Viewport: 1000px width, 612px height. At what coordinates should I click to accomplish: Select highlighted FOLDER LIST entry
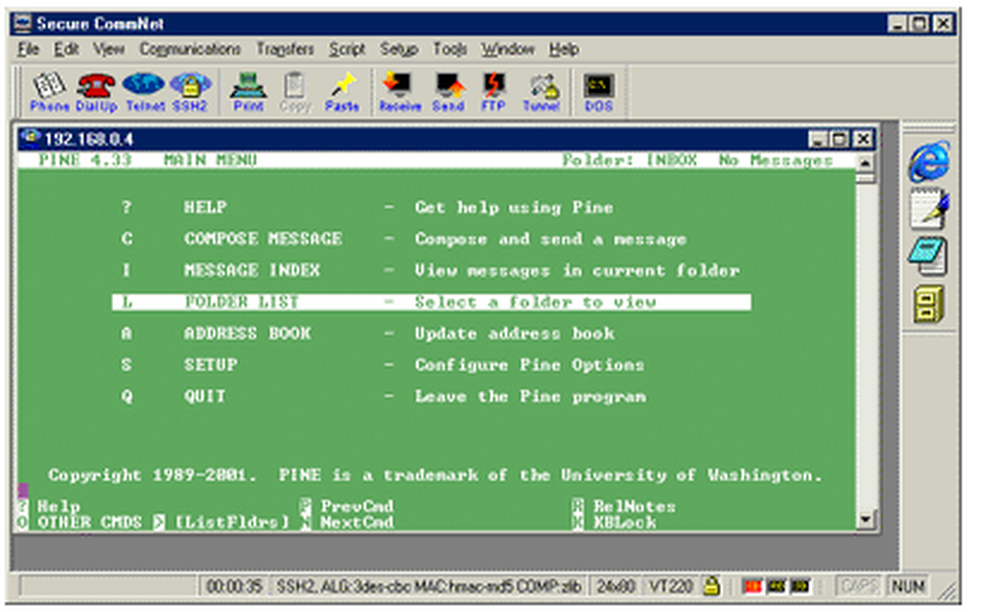(431, 302)
